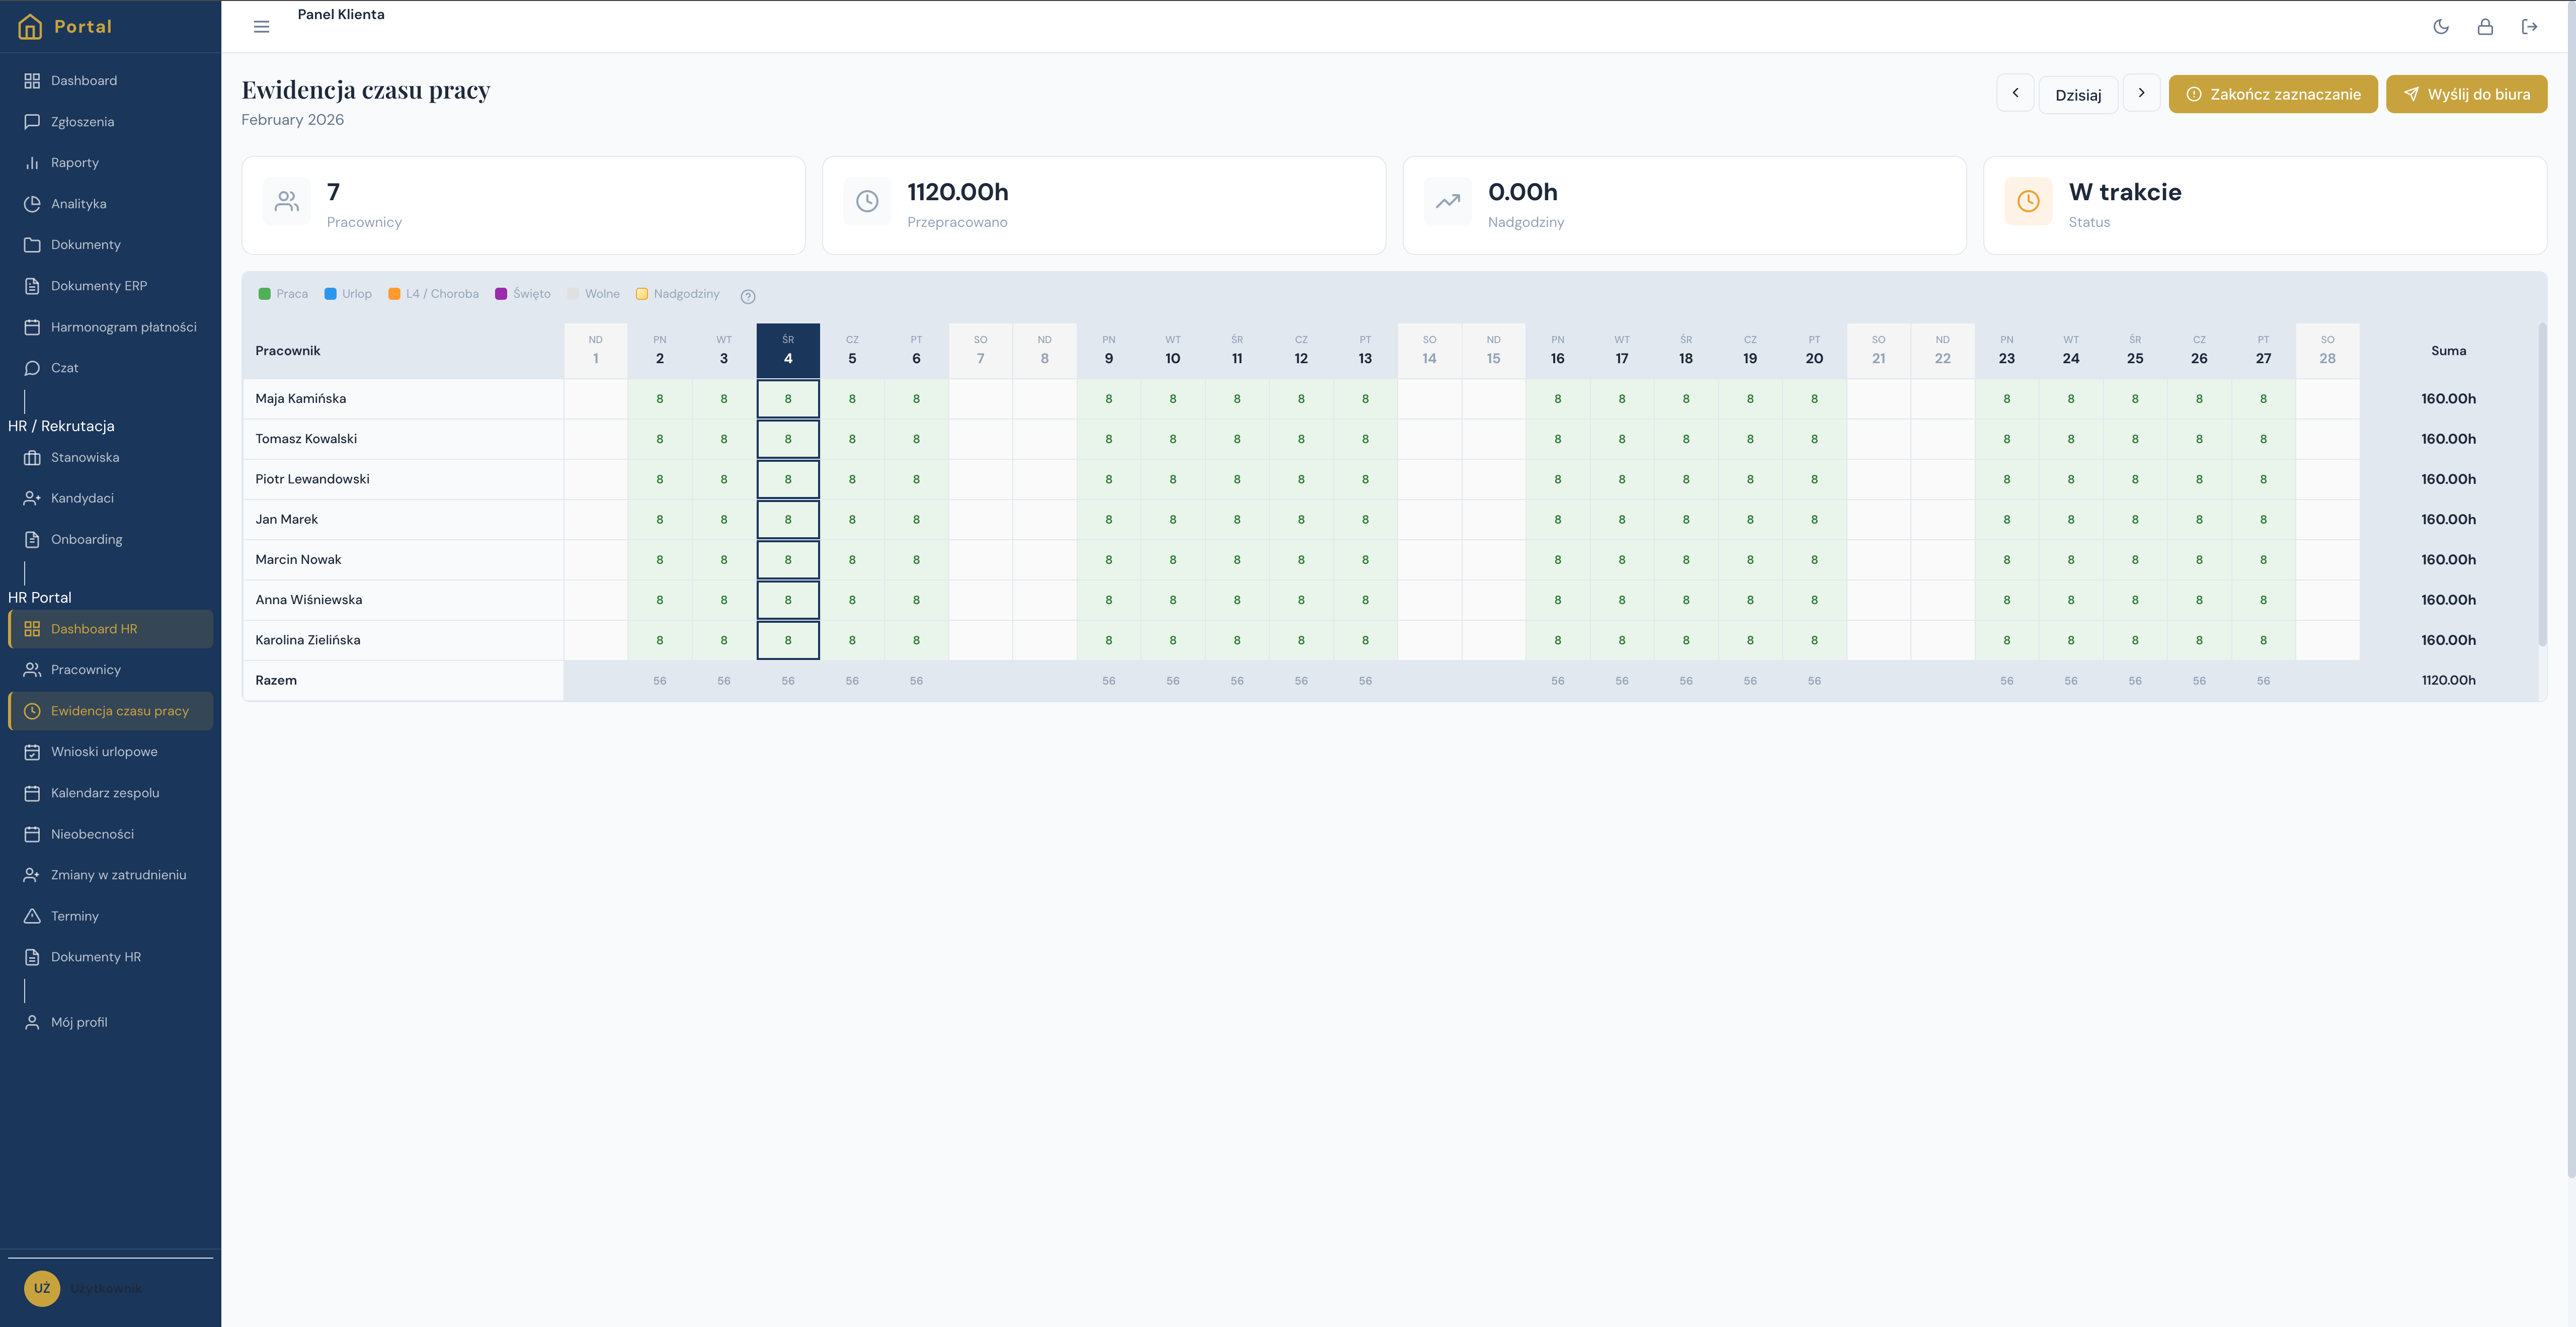Click the logout icon top right
Screen dimensions: 2576x1327
[x=2529, y=27]
